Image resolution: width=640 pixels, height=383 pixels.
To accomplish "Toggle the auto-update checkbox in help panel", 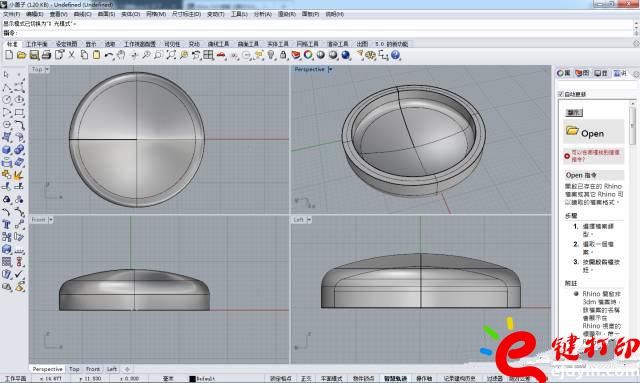I will click(561, 94).
